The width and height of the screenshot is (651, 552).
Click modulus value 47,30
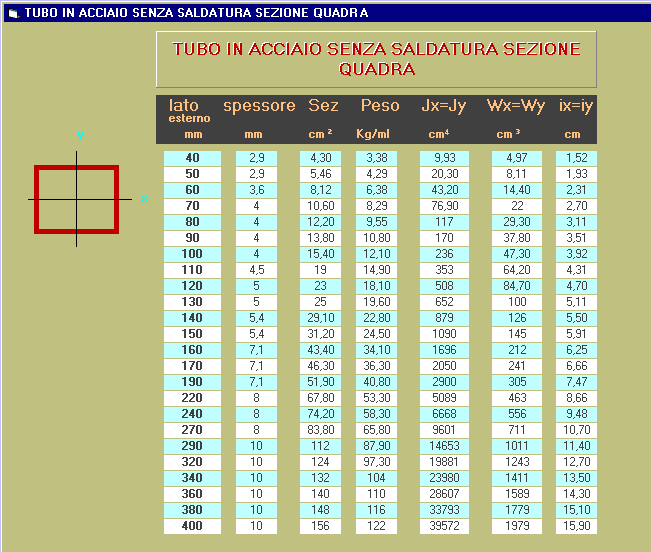pos(517,254)
